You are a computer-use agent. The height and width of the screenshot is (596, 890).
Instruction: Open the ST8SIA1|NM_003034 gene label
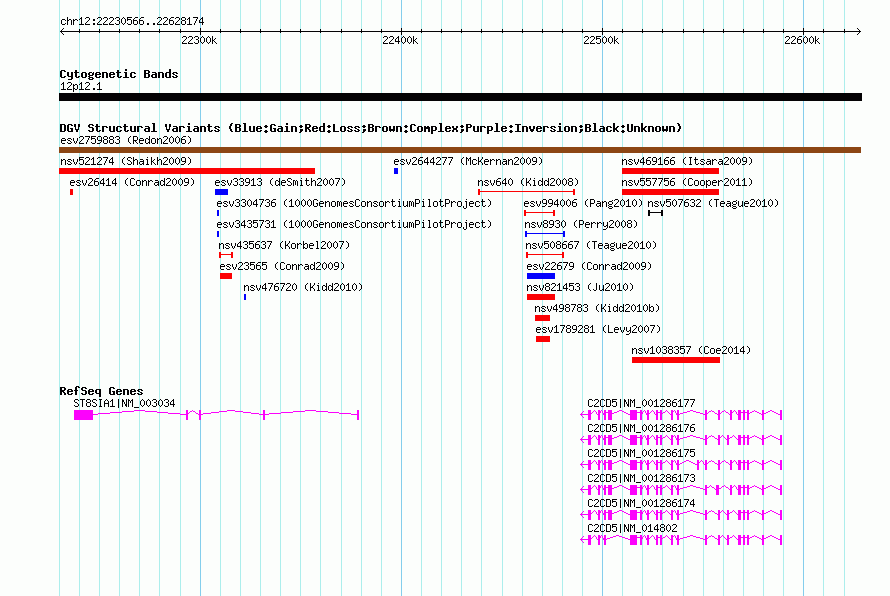pos(124,404)
